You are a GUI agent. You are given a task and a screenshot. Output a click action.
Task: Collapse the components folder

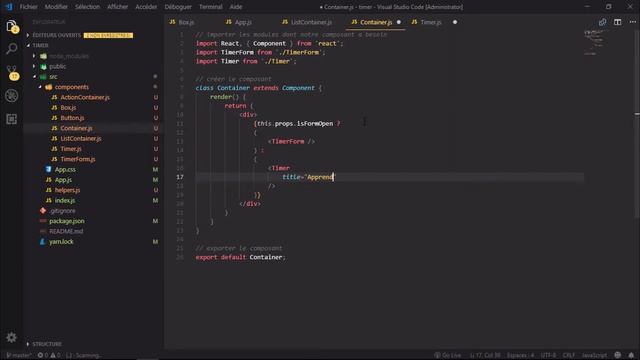pyautogui.click(x=71, y=87)
